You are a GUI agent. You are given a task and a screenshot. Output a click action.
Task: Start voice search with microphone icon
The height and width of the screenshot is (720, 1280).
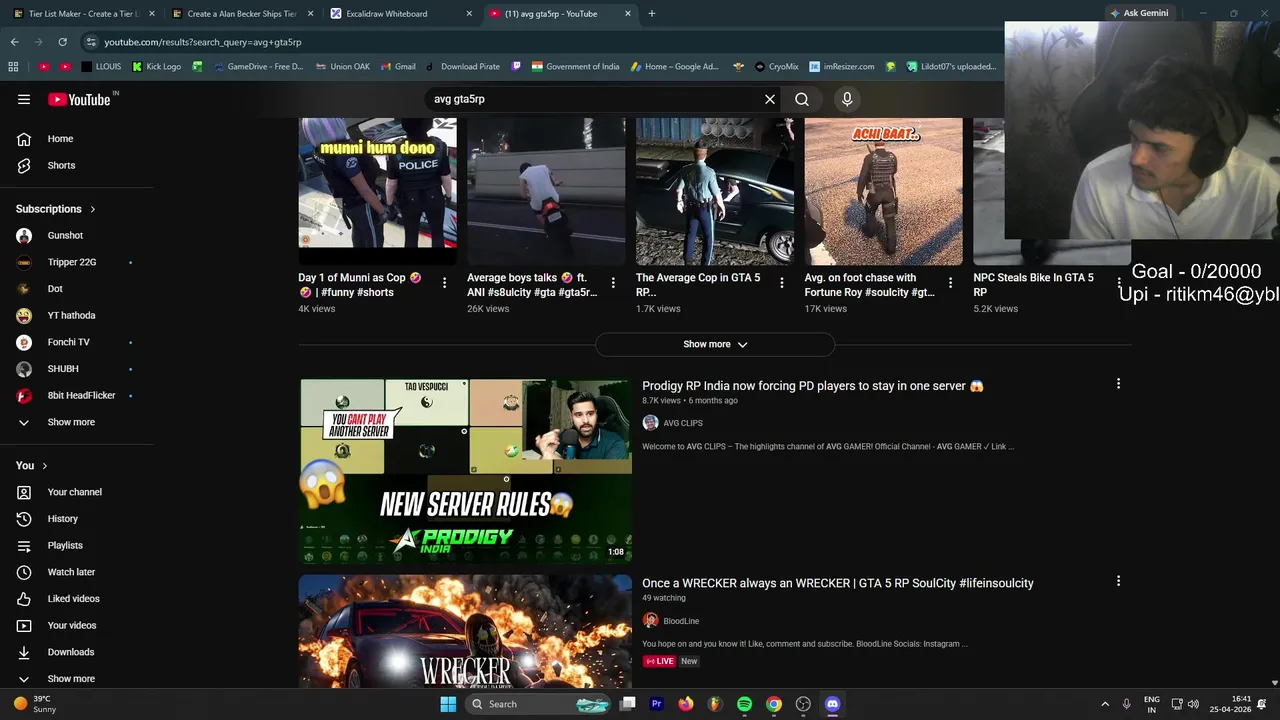[x=847, y=99]
